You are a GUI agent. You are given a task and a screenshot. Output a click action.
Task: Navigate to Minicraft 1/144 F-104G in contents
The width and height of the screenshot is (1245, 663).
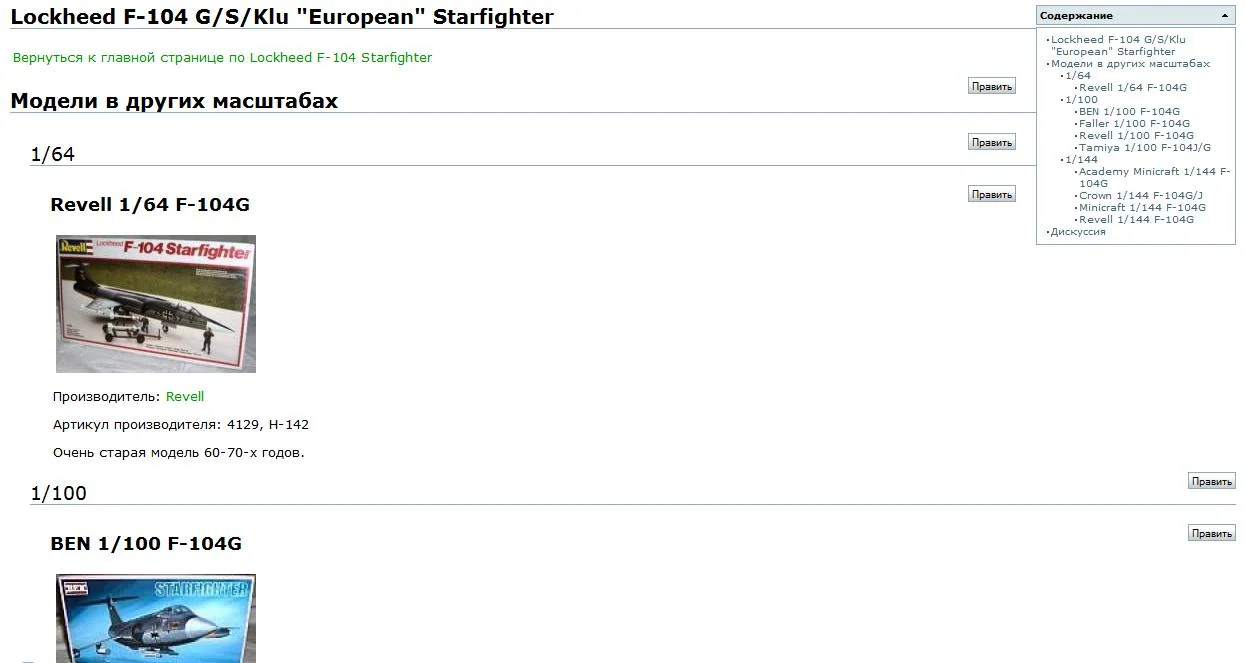(x=1135, y=208)
